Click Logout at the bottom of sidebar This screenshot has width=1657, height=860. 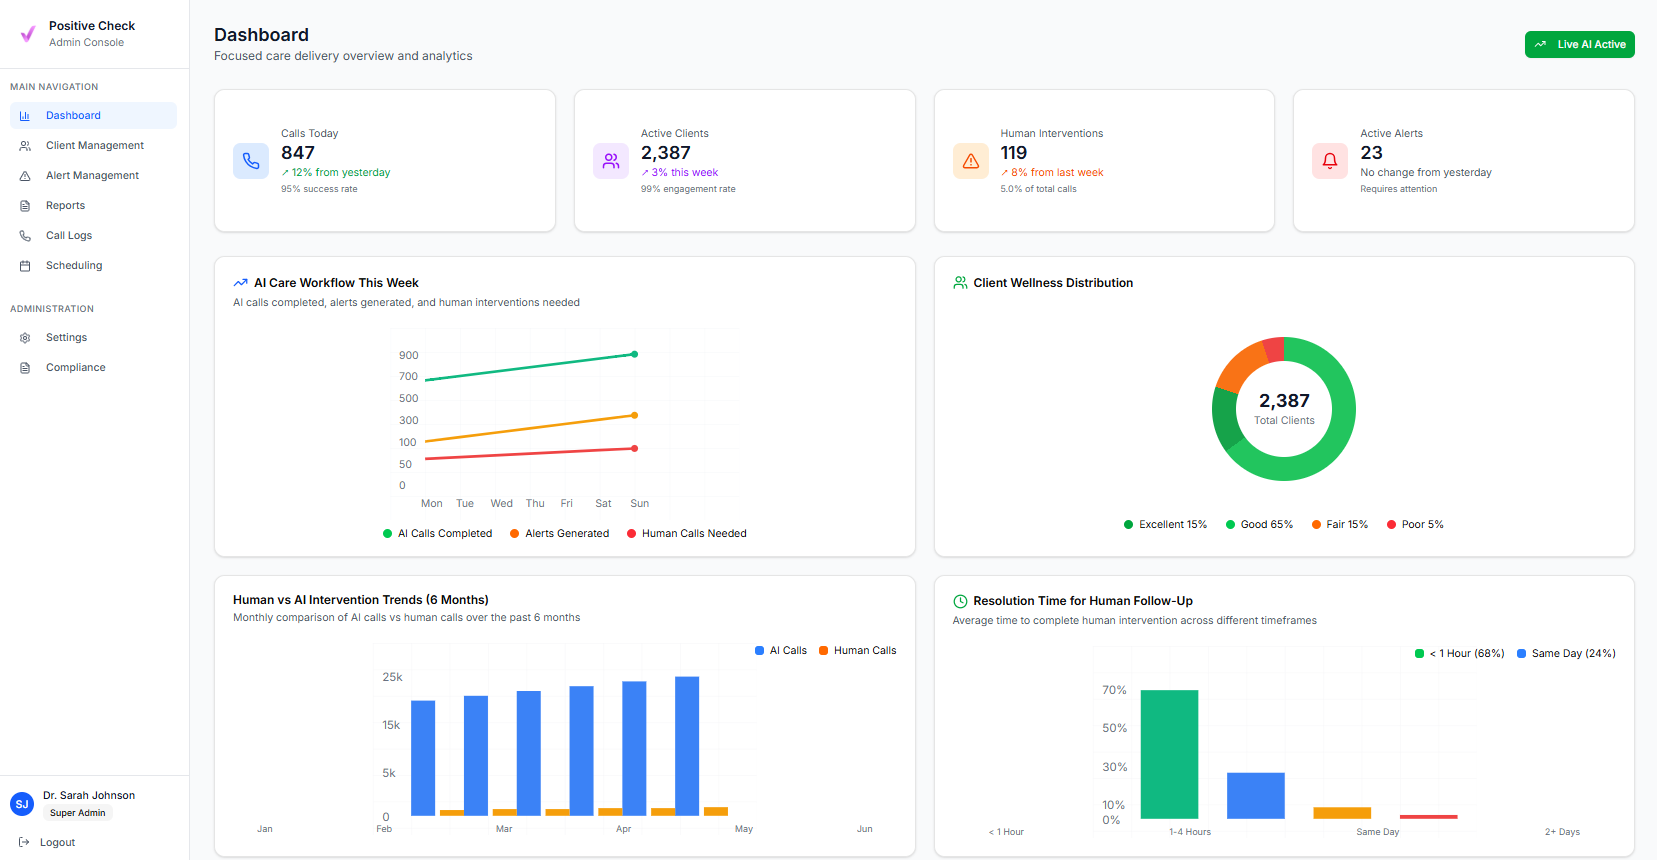pyautogui.click(x=57, y=843)
